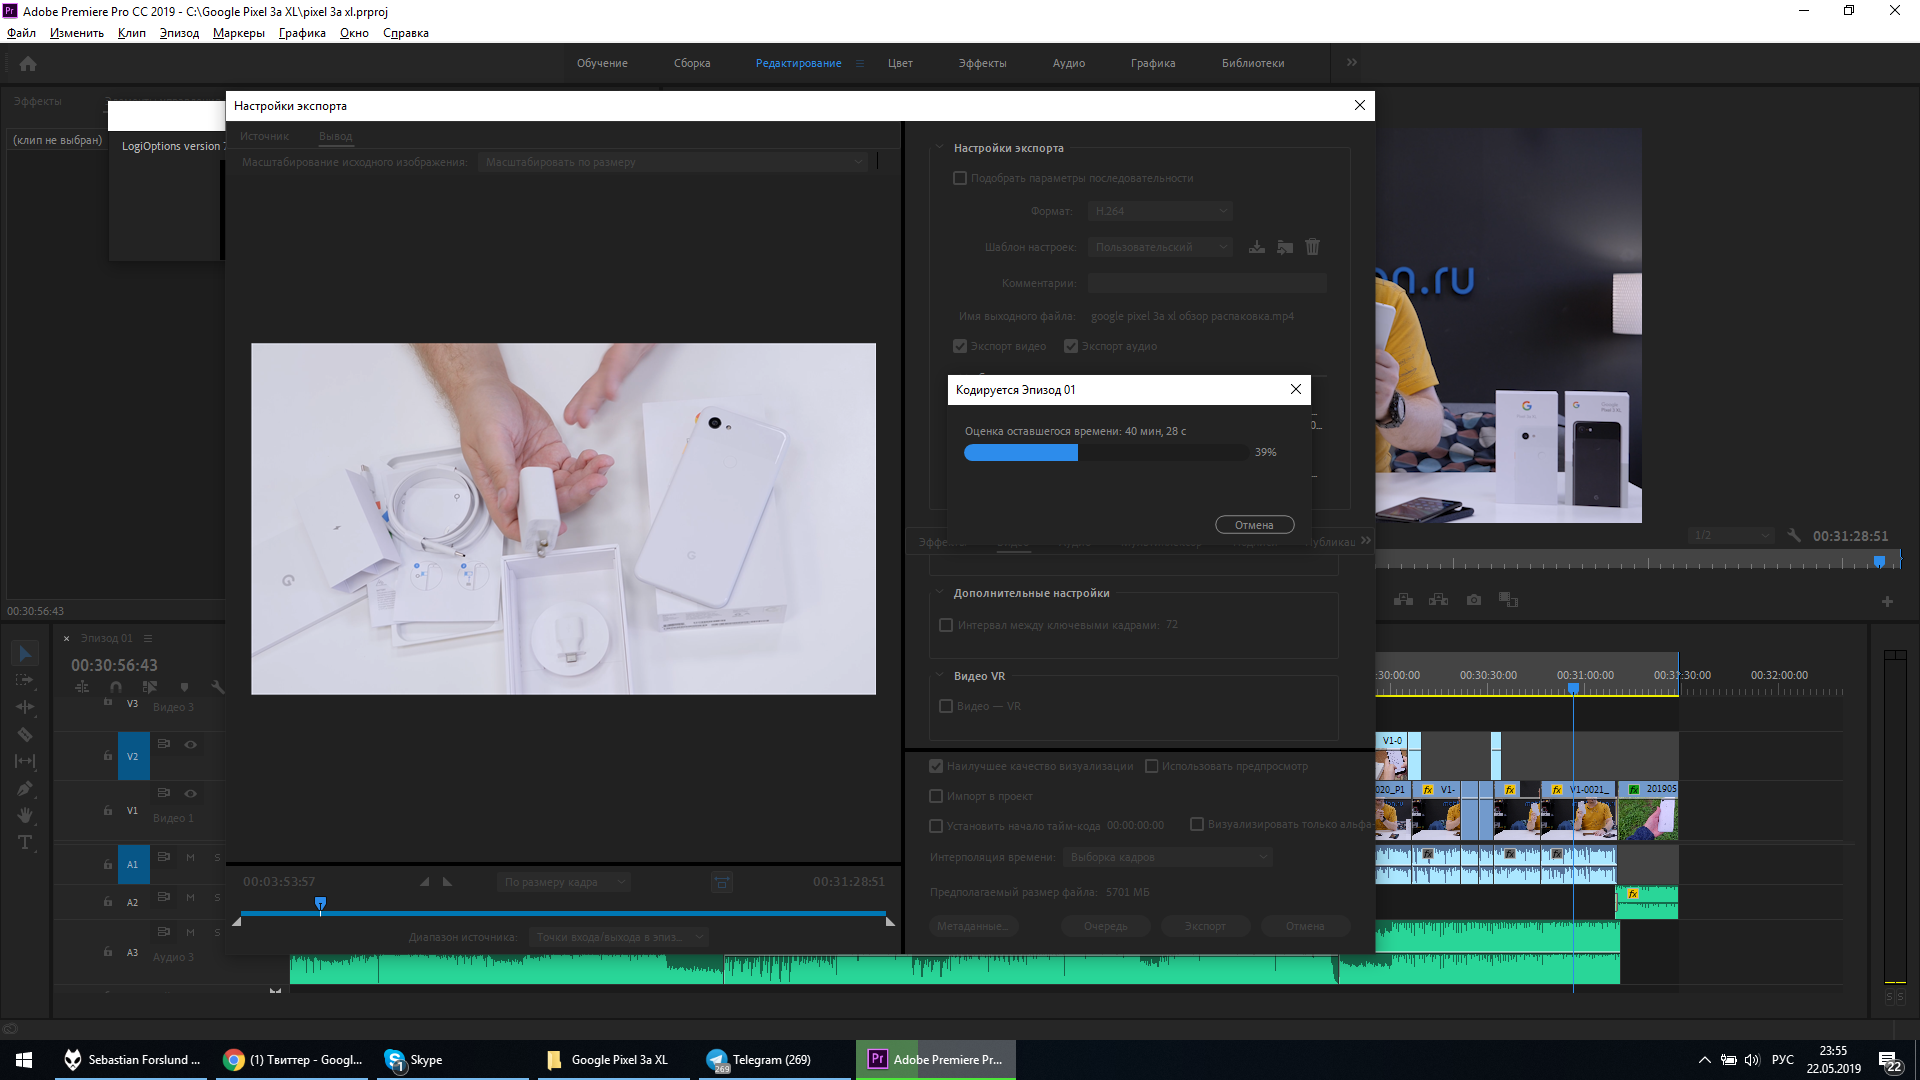Open program monitor resolution 1/2 dropdown
1920x1080 pixels.
pyautogui.click(x=1731, y=536)
